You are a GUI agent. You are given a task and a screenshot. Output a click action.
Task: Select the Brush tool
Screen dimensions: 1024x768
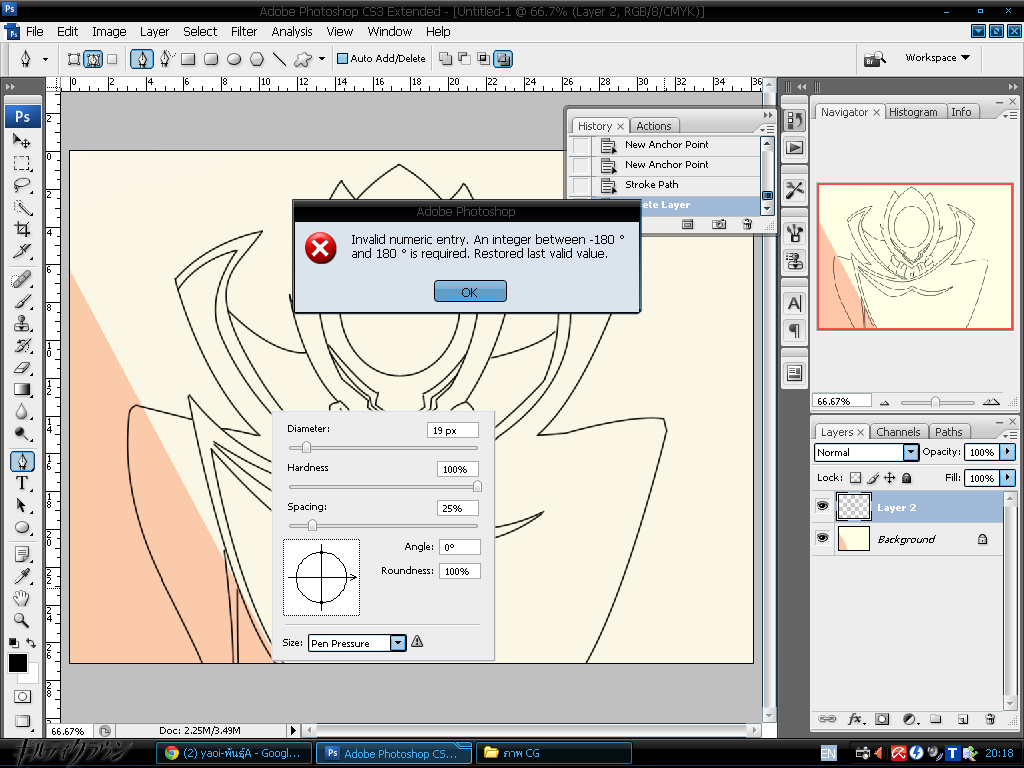[x=22, y=302]
